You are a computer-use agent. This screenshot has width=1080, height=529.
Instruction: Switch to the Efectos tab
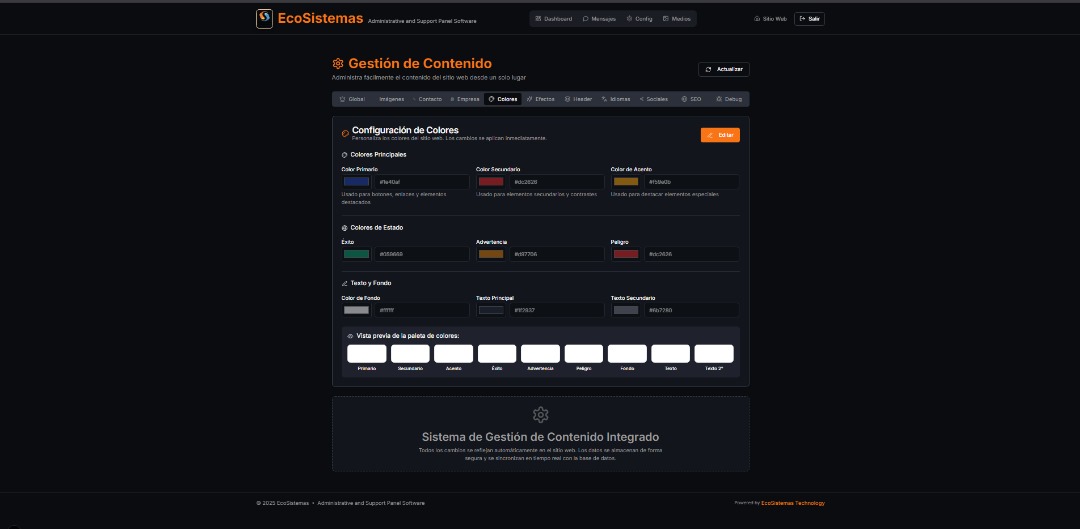(x=541, y=99)
